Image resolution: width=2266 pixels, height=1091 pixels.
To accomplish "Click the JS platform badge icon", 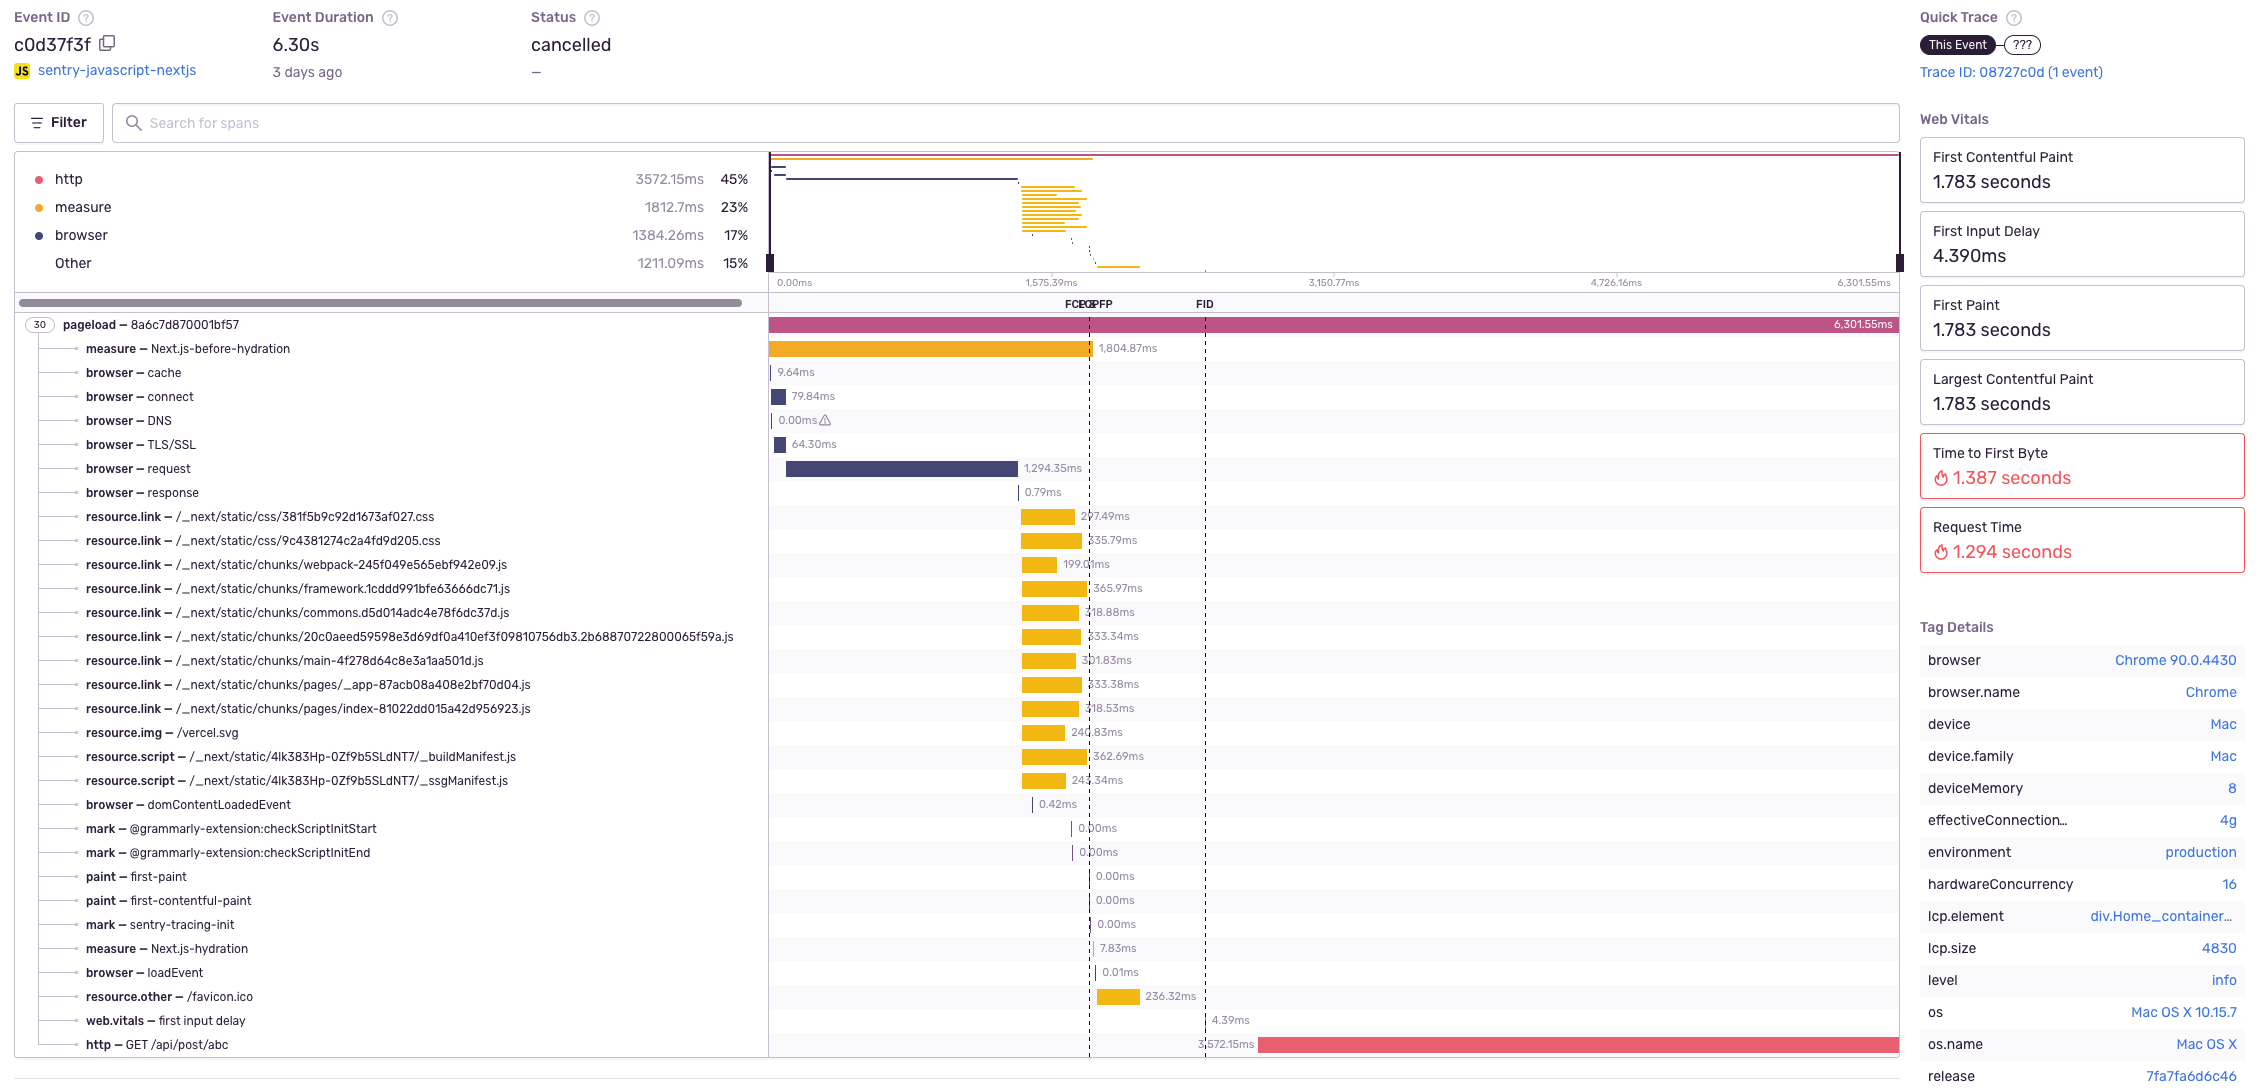I will click(22, 71).
